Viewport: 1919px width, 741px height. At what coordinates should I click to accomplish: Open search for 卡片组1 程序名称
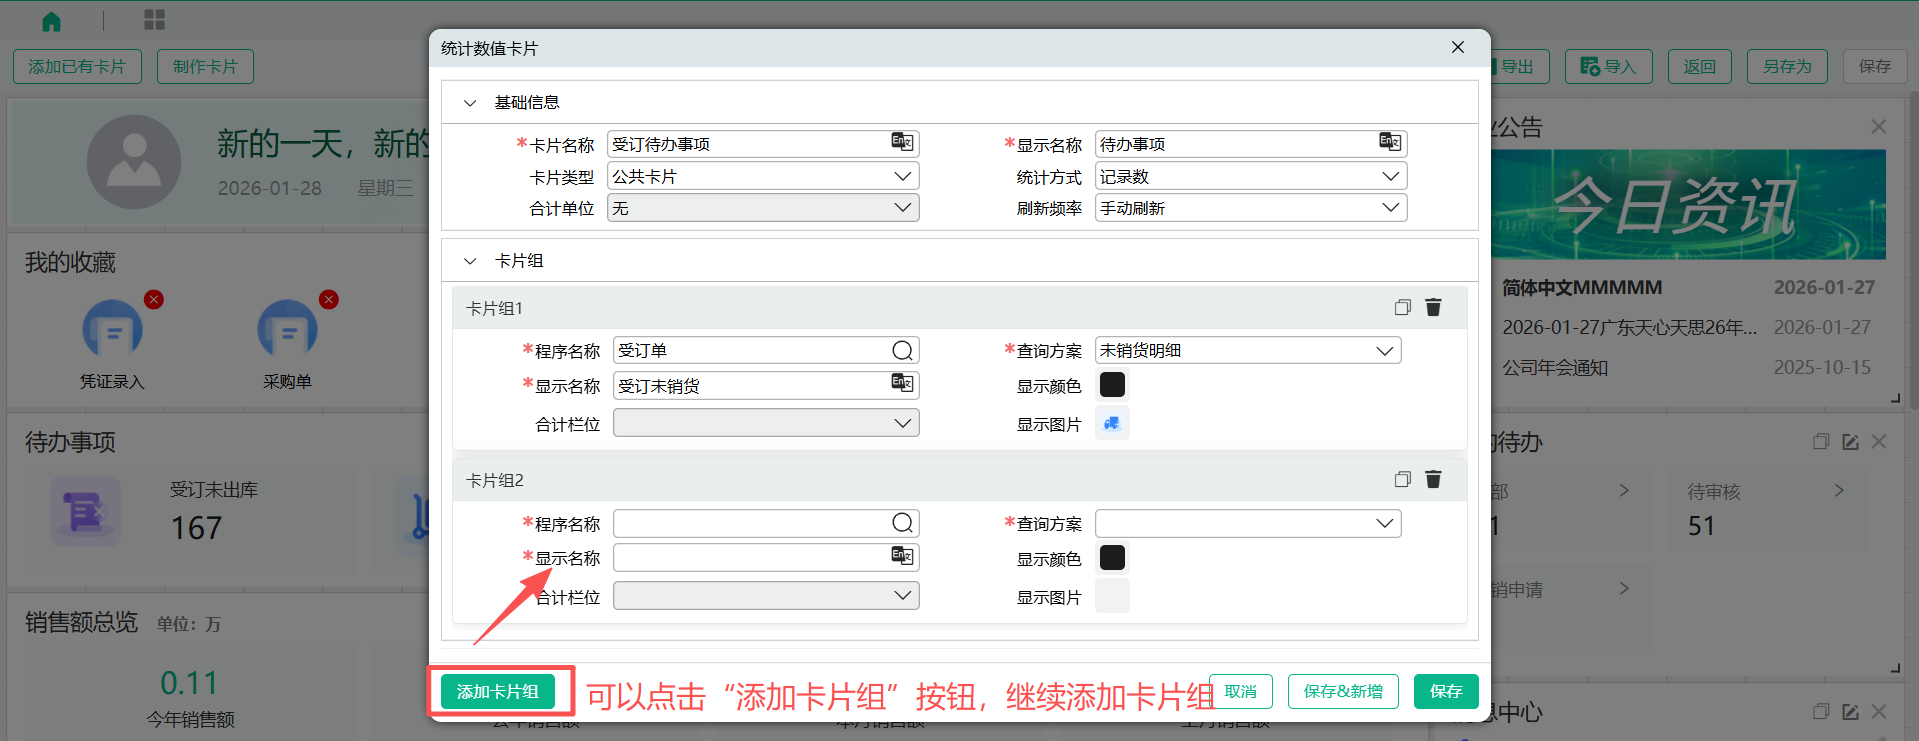(x=902, y=350)
